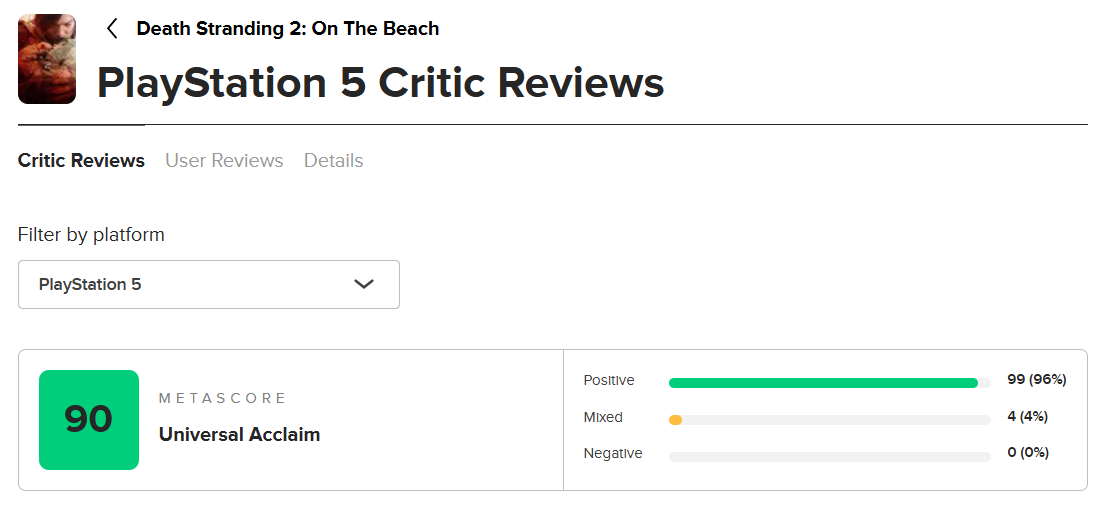The width and height of the screenshot is (1096, 508).
Task: Select the Critic Reviews tab
Action: pyautogui.click(x=81, y=161)
